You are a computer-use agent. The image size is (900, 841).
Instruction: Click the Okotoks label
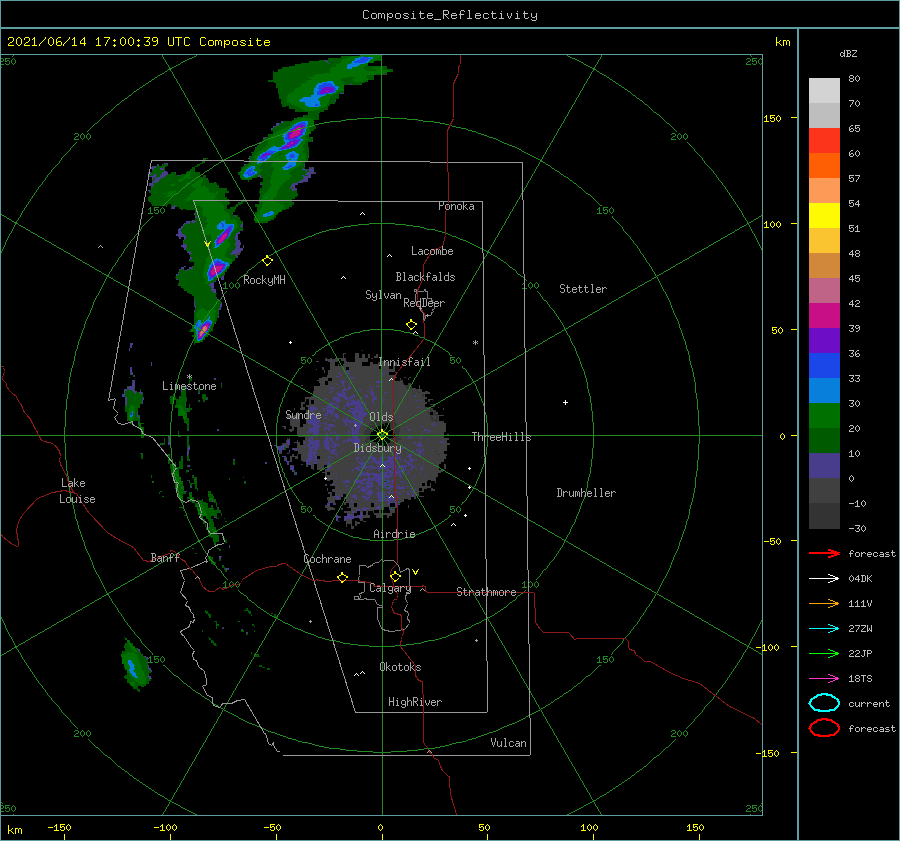401,667
